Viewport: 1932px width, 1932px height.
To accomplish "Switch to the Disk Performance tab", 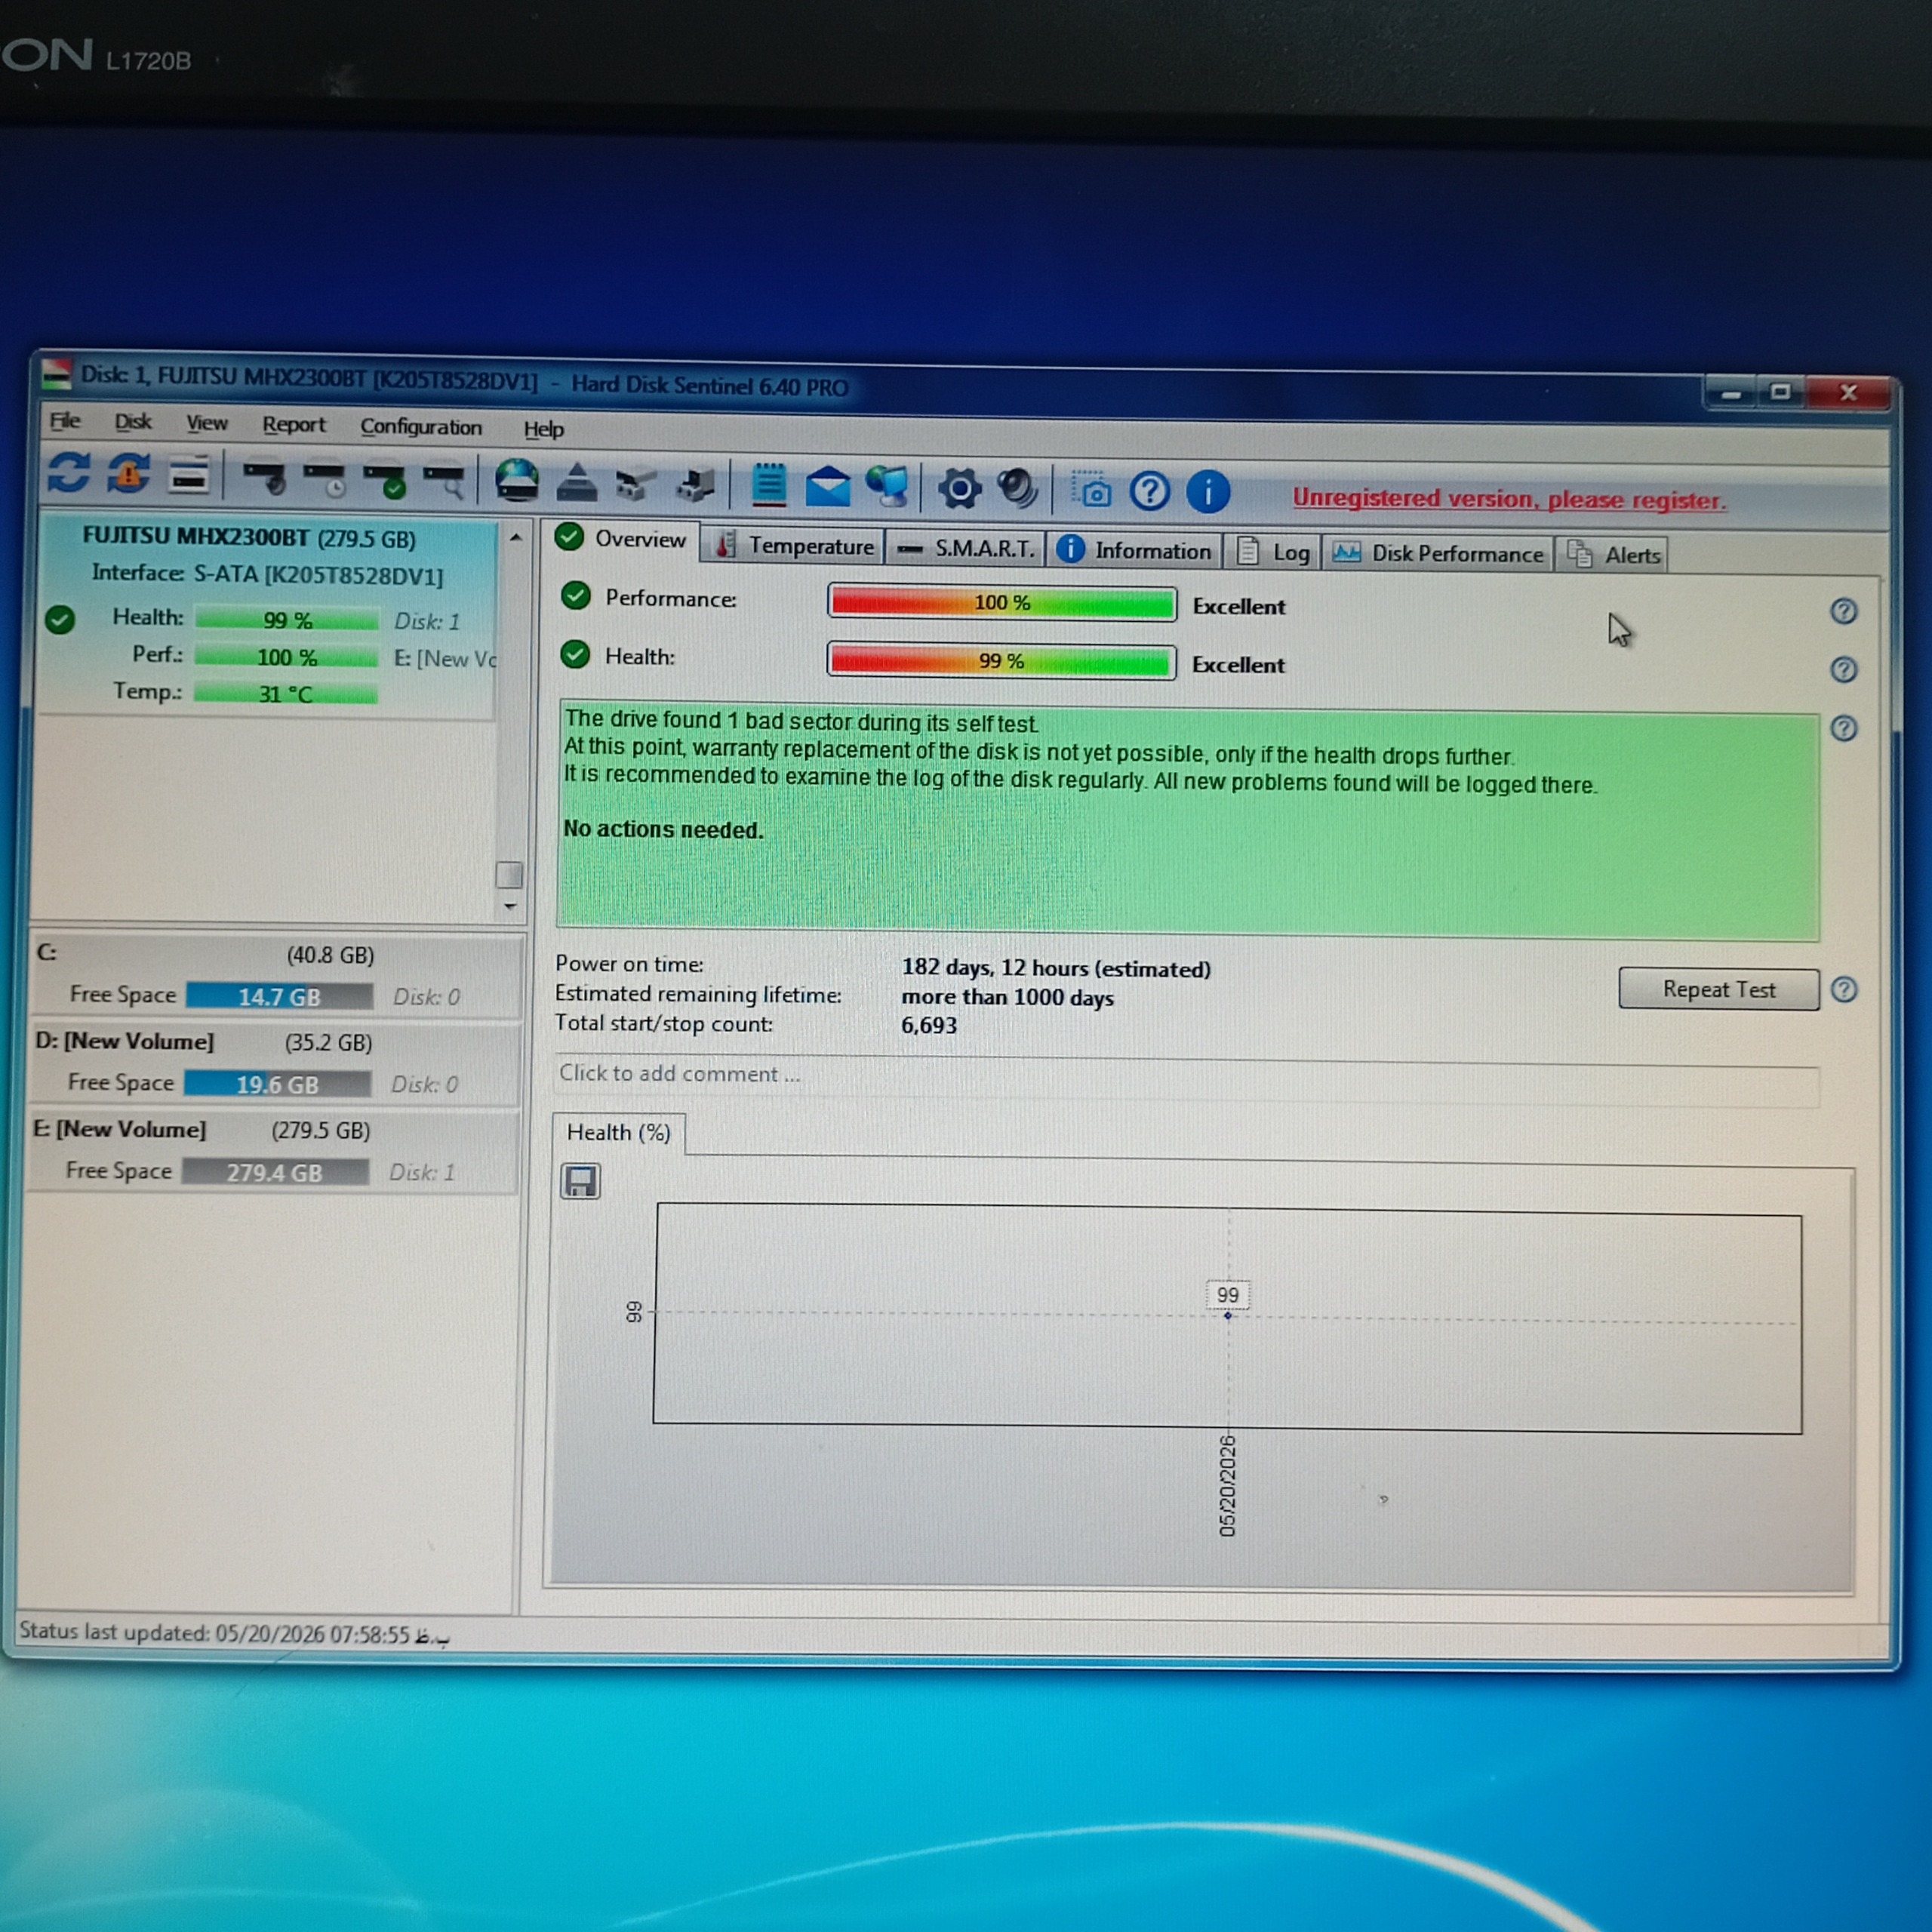I will 1439,554.
